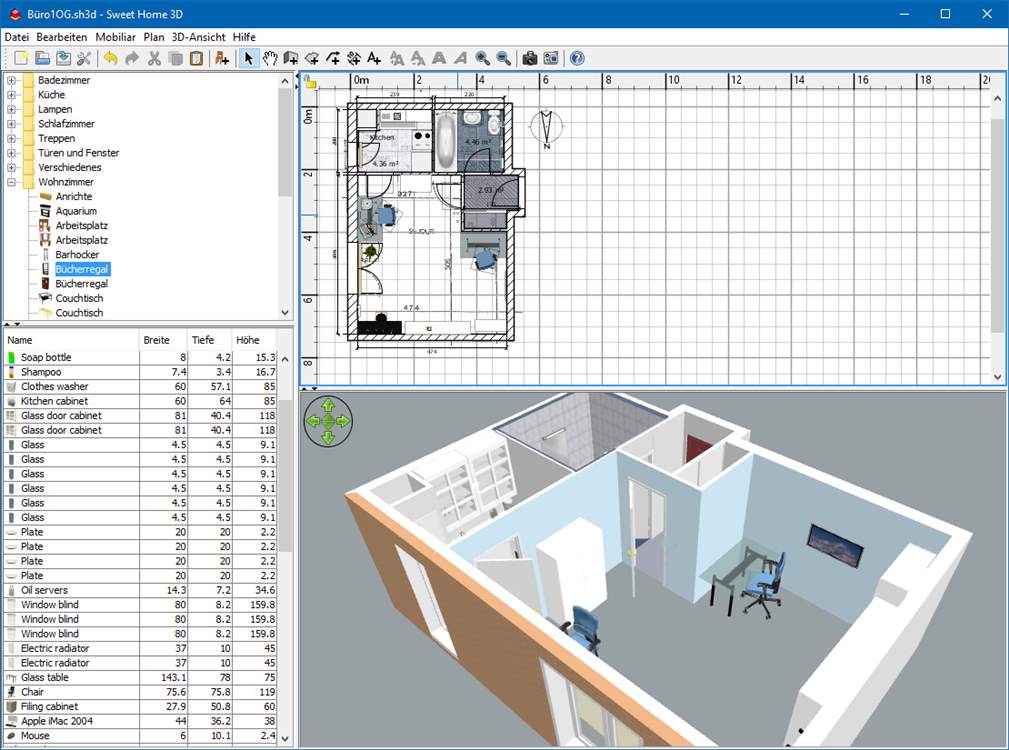This screenshot has width=1009, height=750.
Task: Sort furniture list by Name column
Action: pos(71,340)
